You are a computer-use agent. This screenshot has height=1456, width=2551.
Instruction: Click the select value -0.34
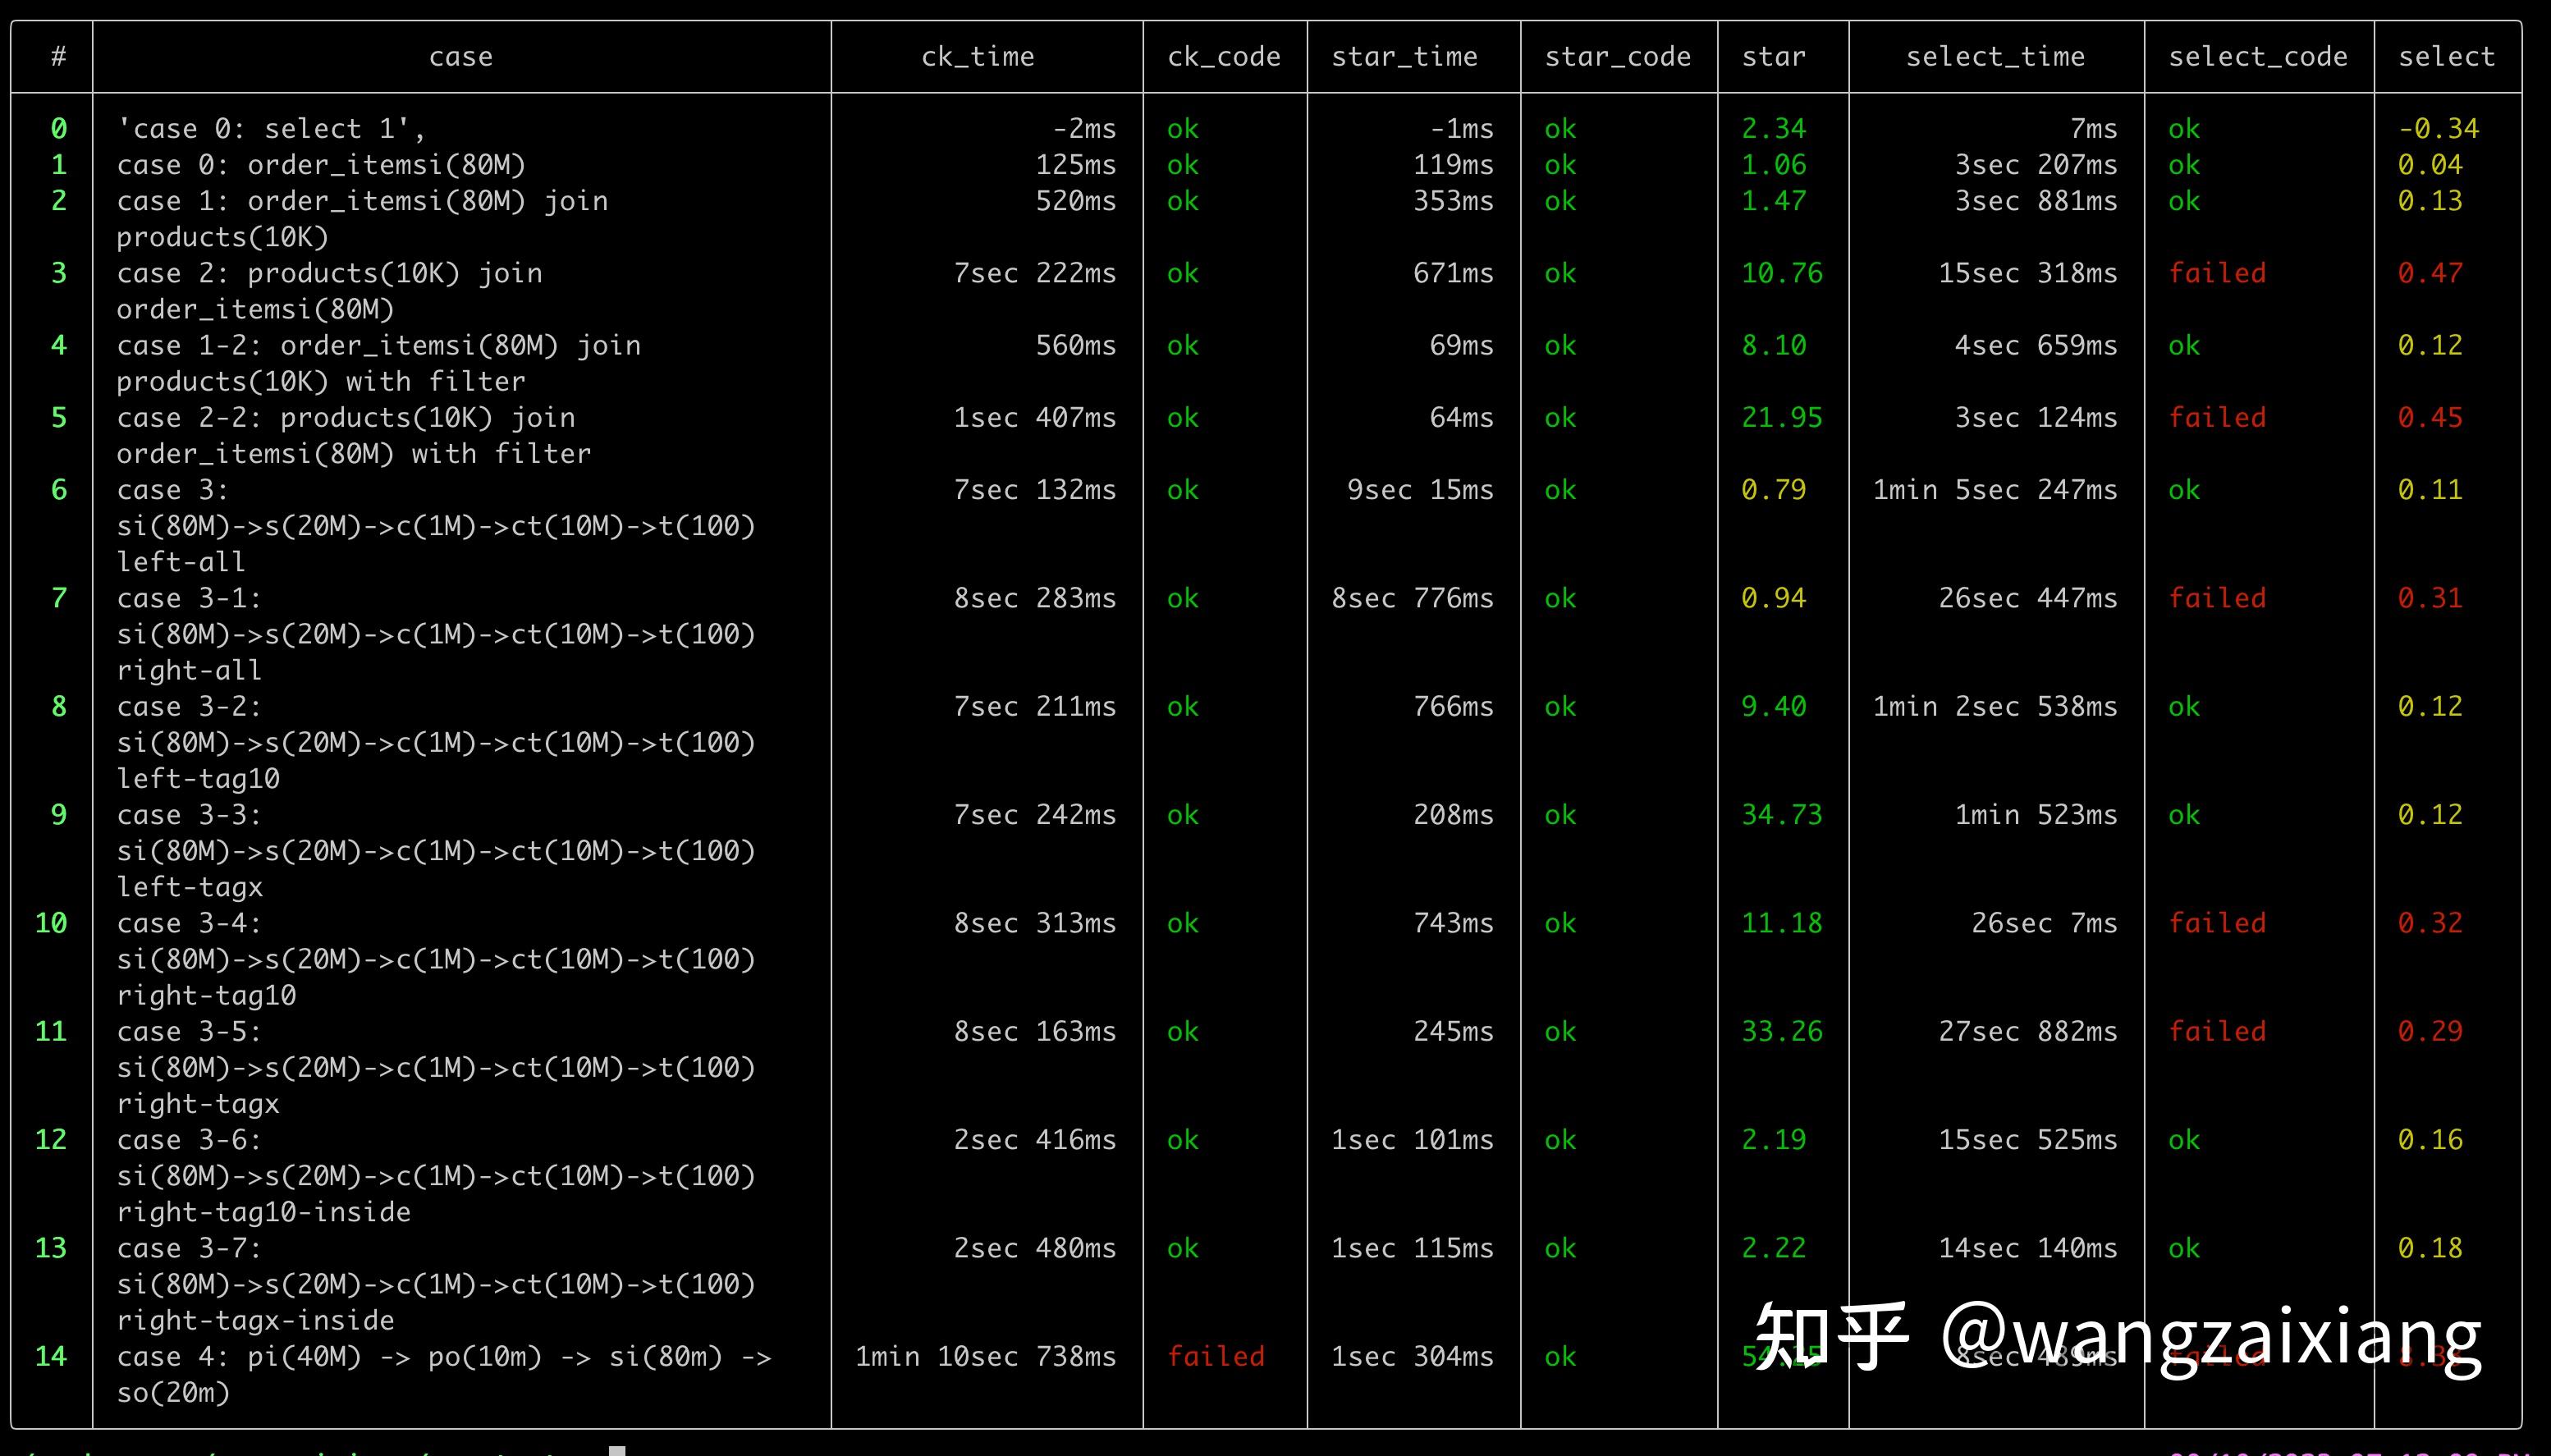point(2438,129)
